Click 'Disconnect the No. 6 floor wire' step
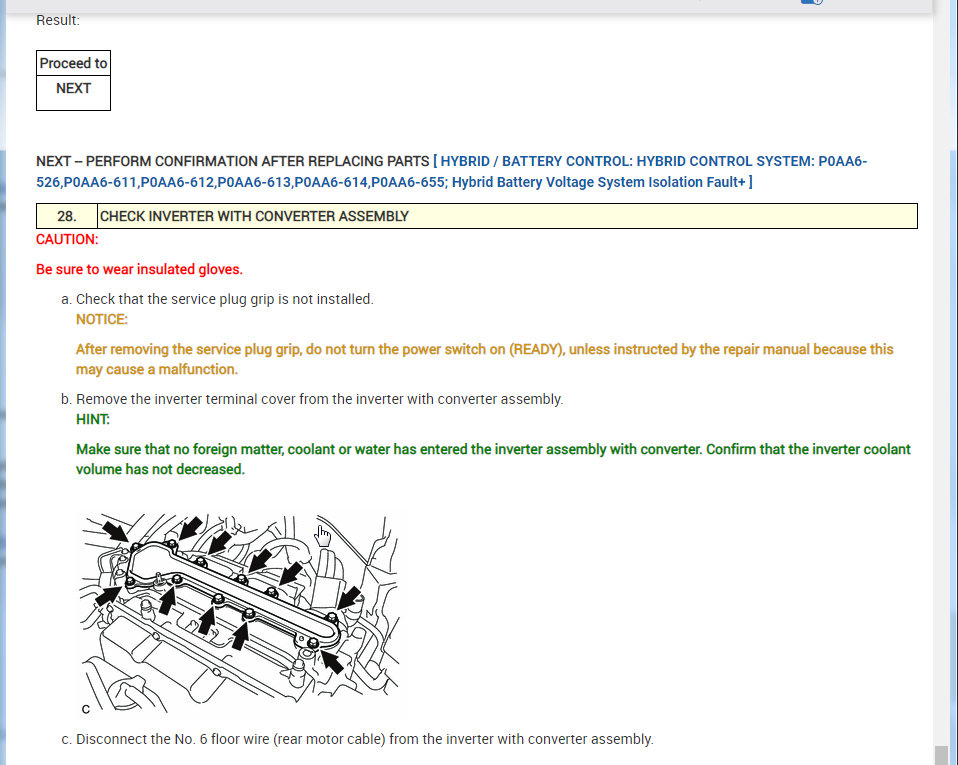 tap(365, 739)
